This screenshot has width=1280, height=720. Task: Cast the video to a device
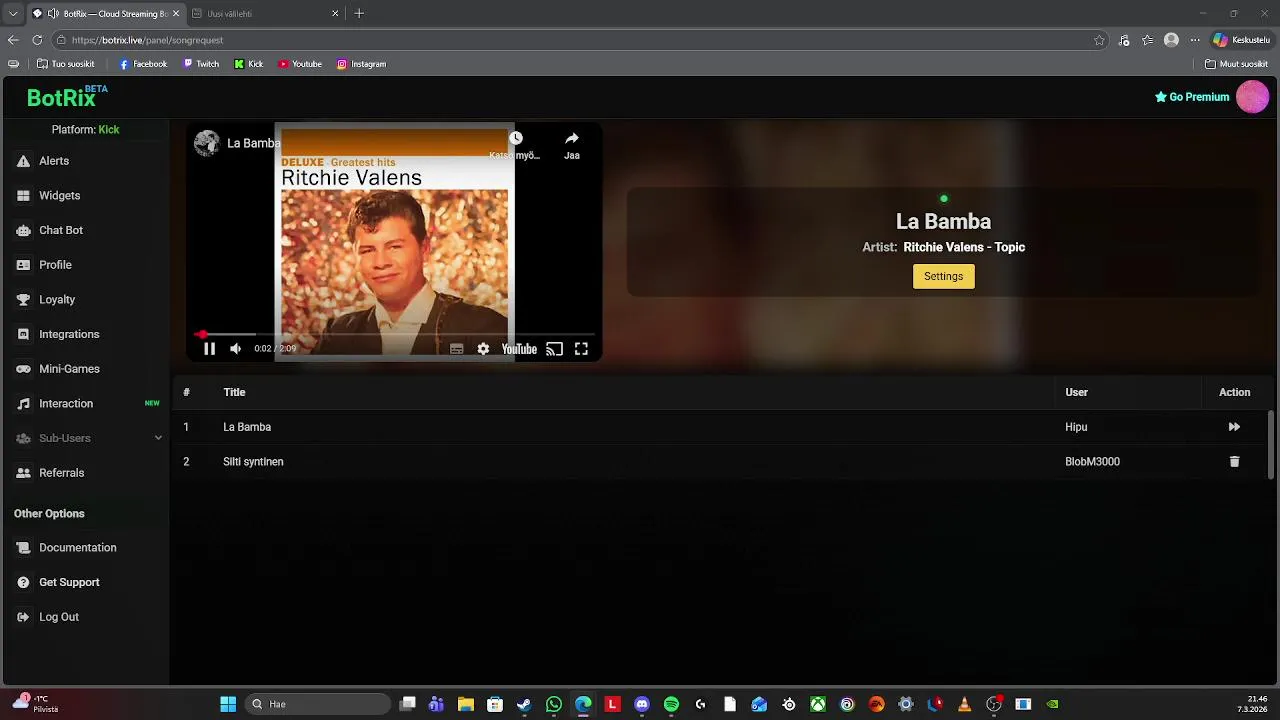pyautogui.click(x=554, y=349)
